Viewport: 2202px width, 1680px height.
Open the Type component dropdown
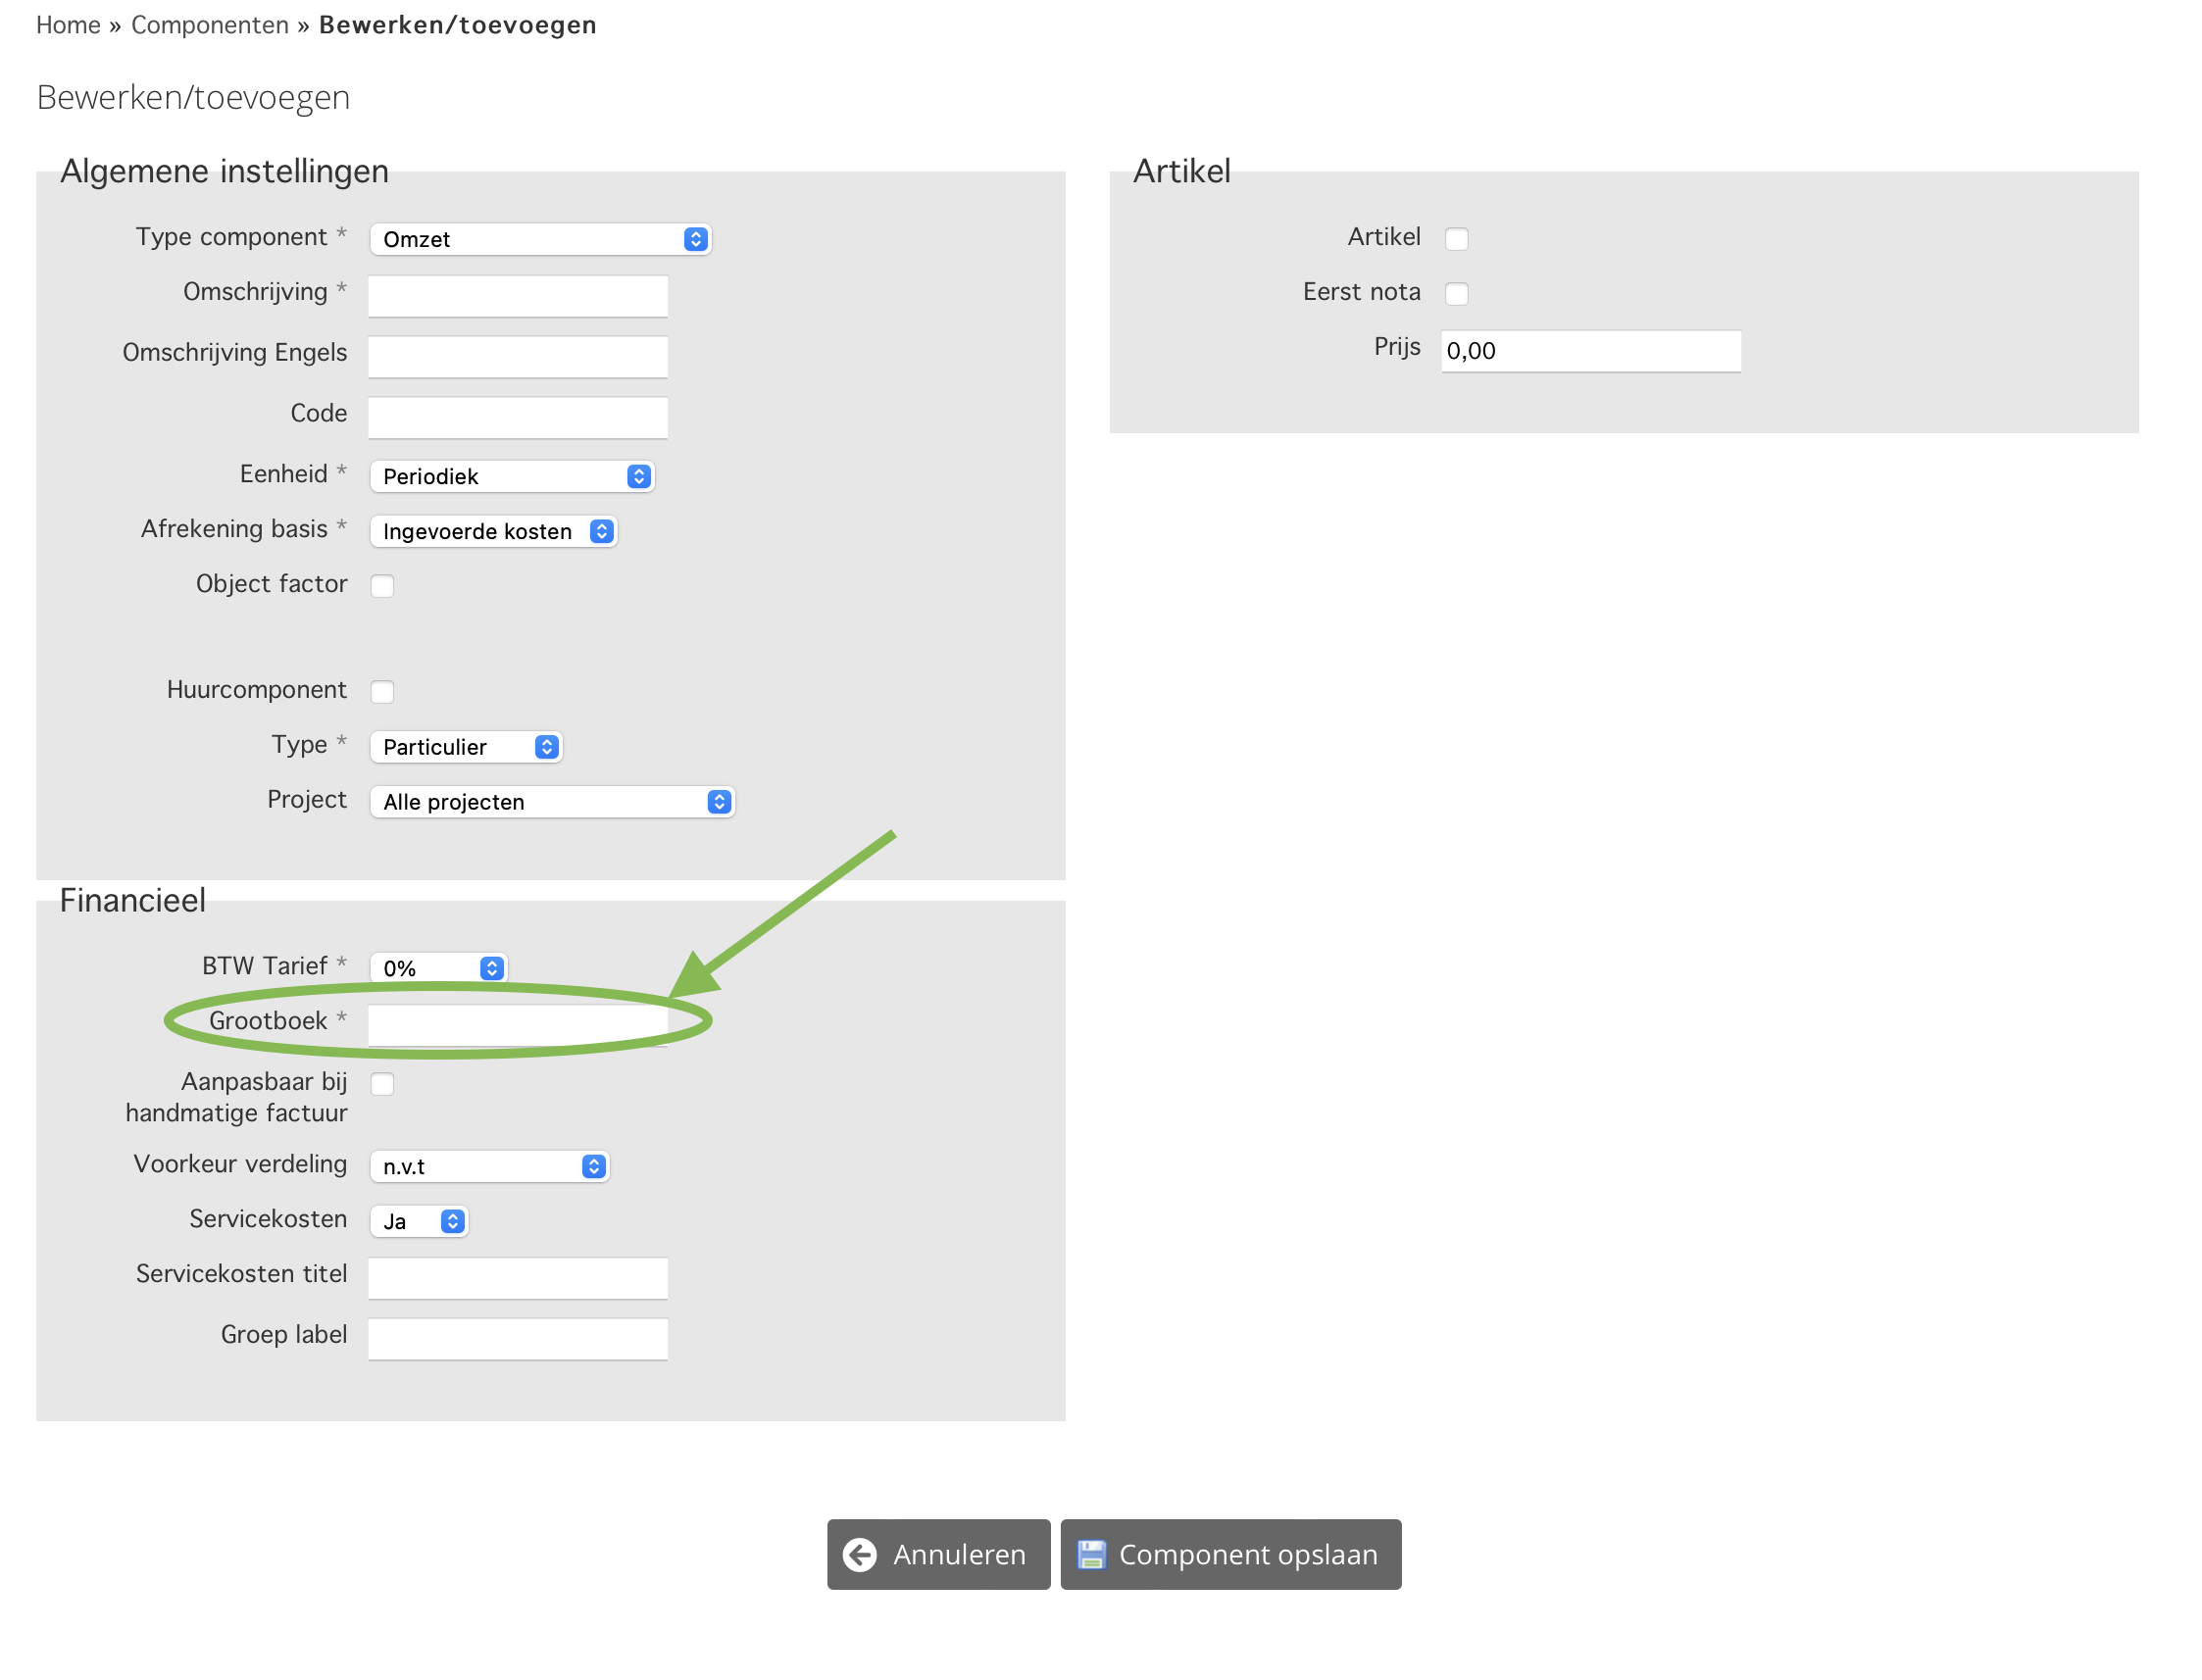pyautogui.click(x=539, y=239)
